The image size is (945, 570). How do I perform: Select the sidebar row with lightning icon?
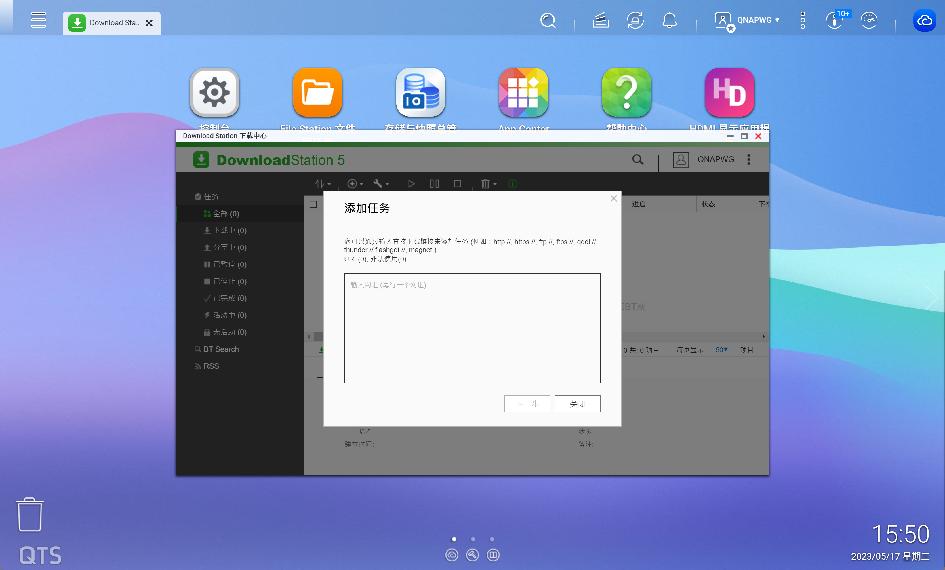(240, 315)
